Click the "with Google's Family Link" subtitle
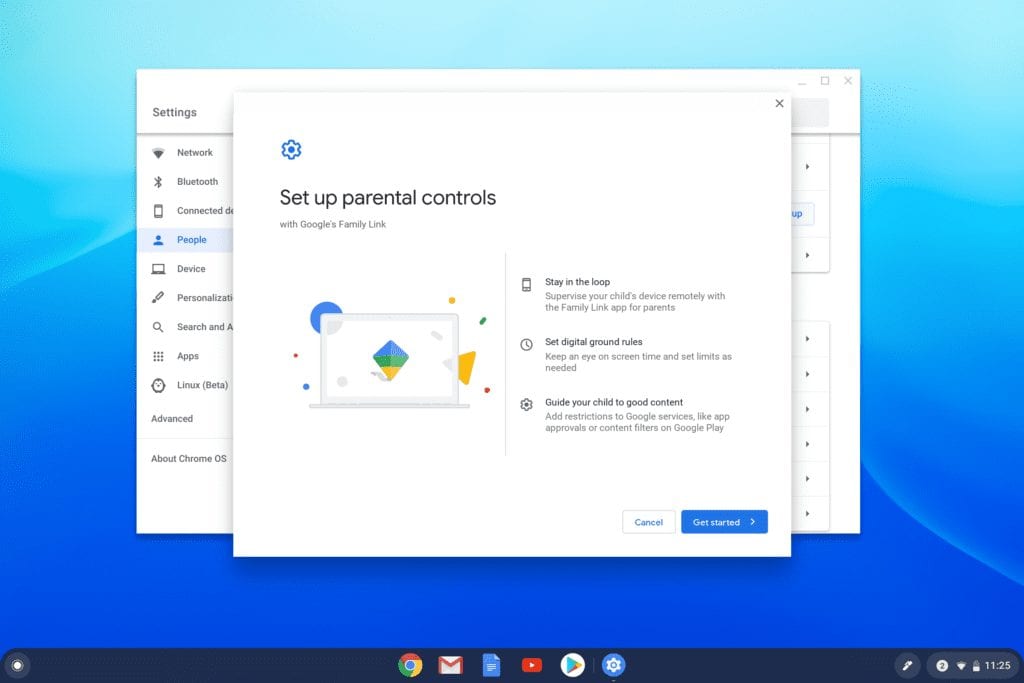The height and width of the screenshot is (683, 1024). [x=332, y=224]
